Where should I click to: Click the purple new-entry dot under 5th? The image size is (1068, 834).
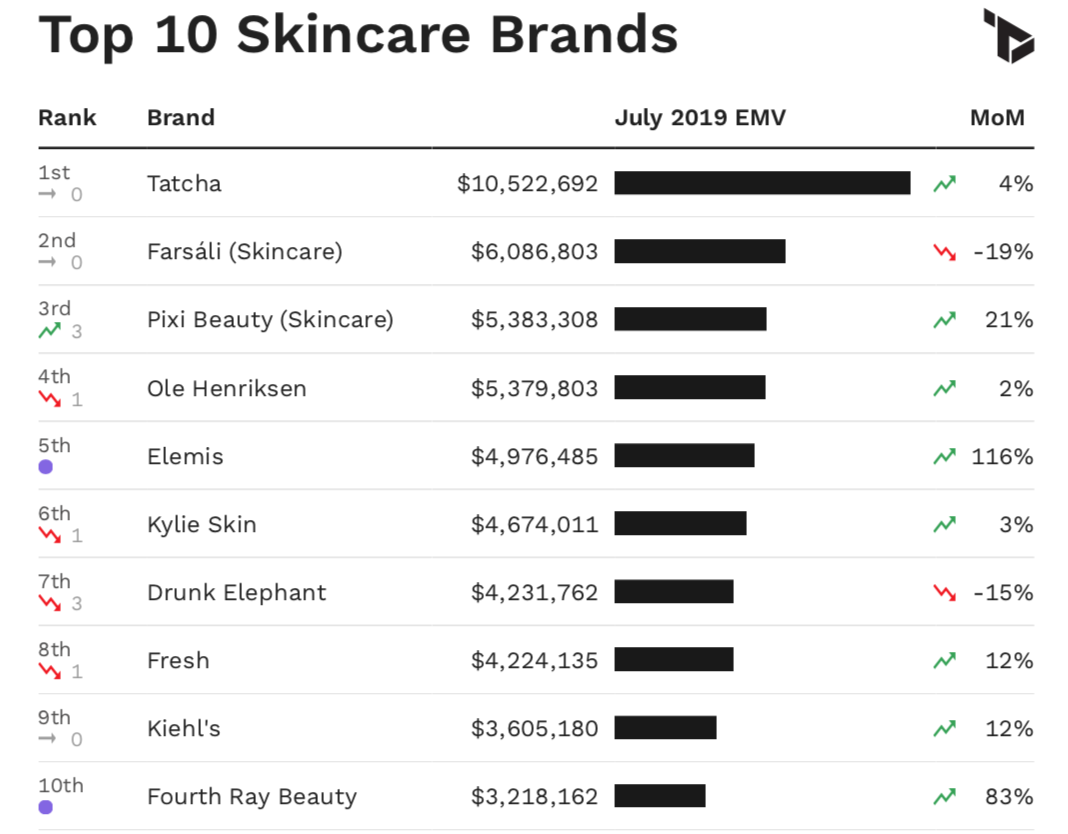45,467
